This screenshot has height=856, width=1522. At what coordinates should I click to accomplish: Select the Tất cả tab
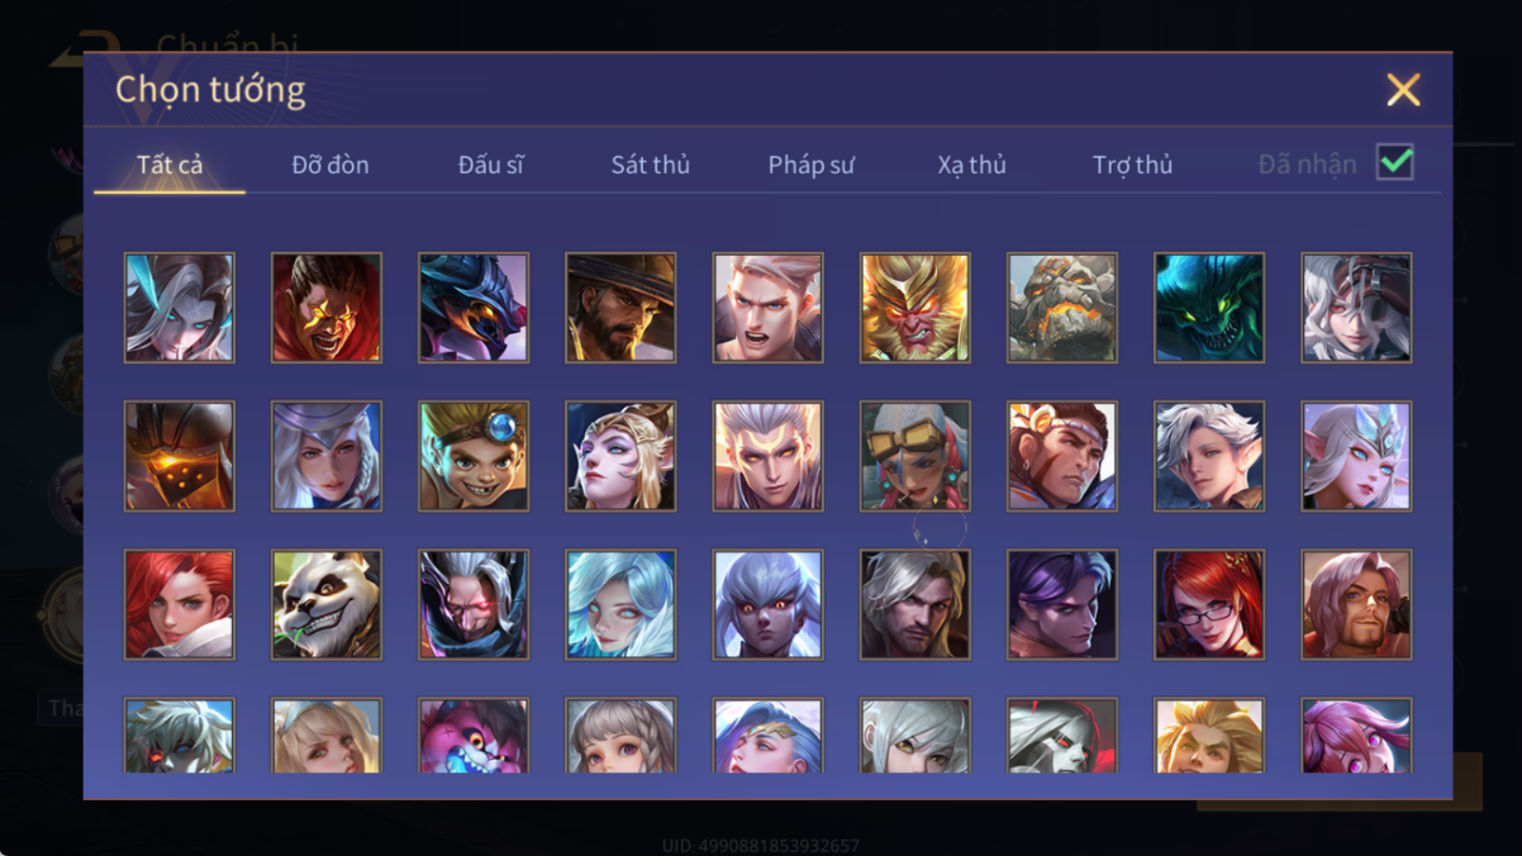(x=169, y=164)
